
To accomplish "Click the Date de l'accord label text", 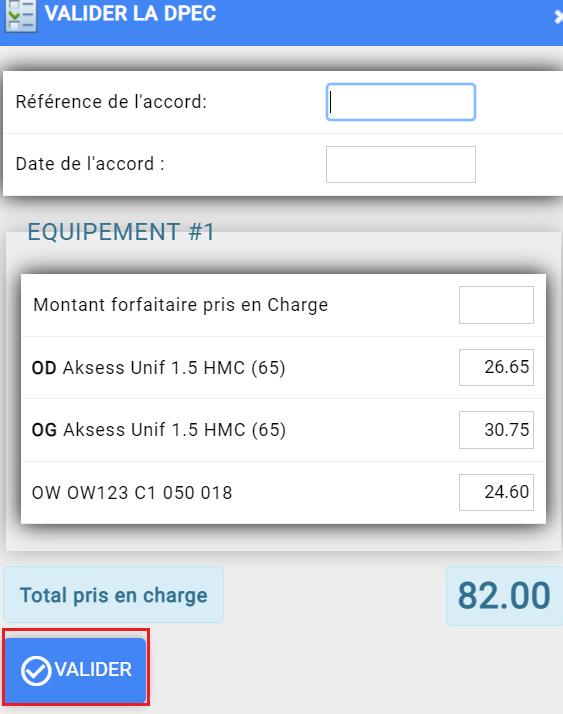I will pyautogui.click(x=90, y=164).
